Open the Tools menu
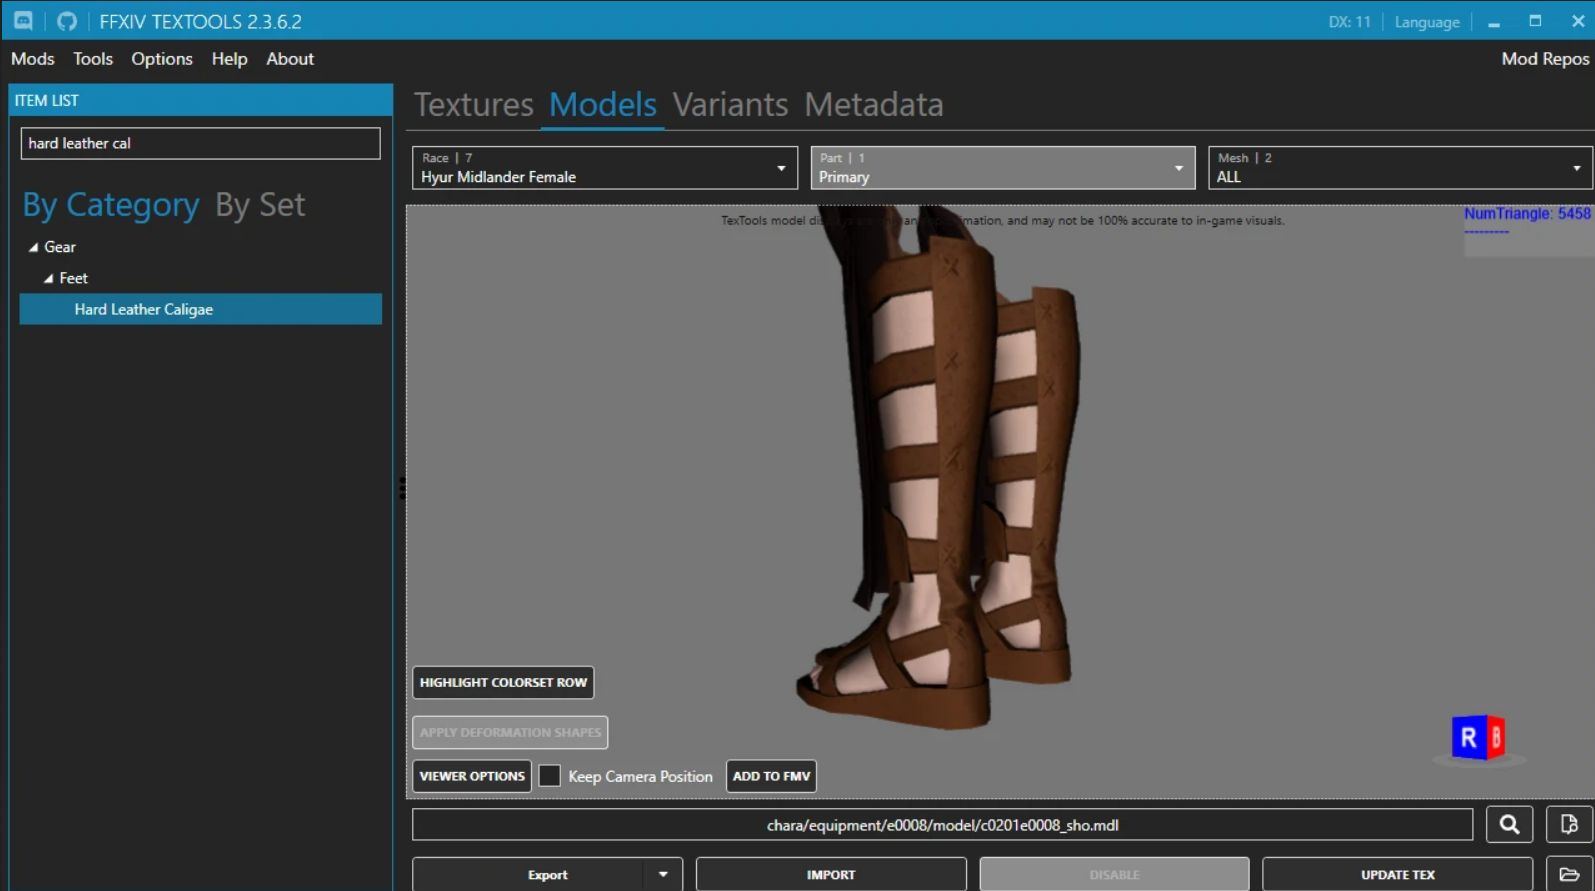Screen dimensions: 1595x891 [93, 59]
